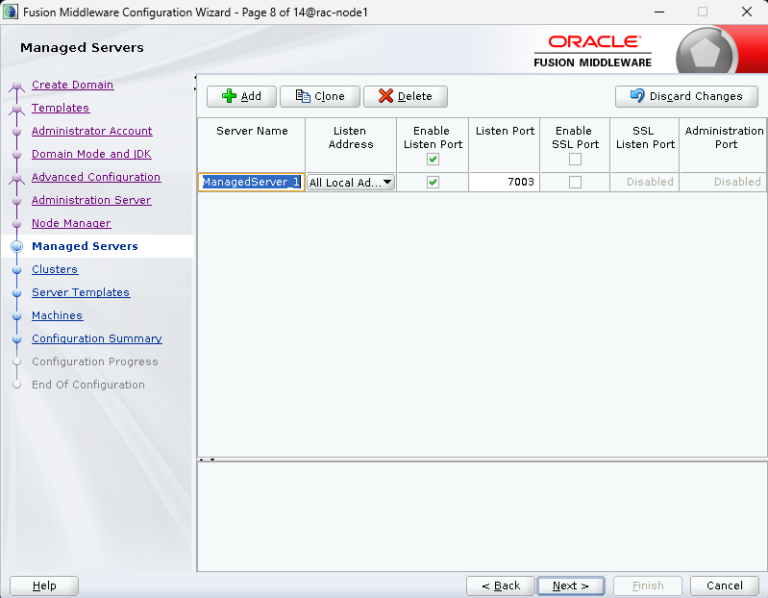The width and height of the screenshot is (768, 598).
Task: Click Discard Changes button label
Action: click(x=696, y=96)
